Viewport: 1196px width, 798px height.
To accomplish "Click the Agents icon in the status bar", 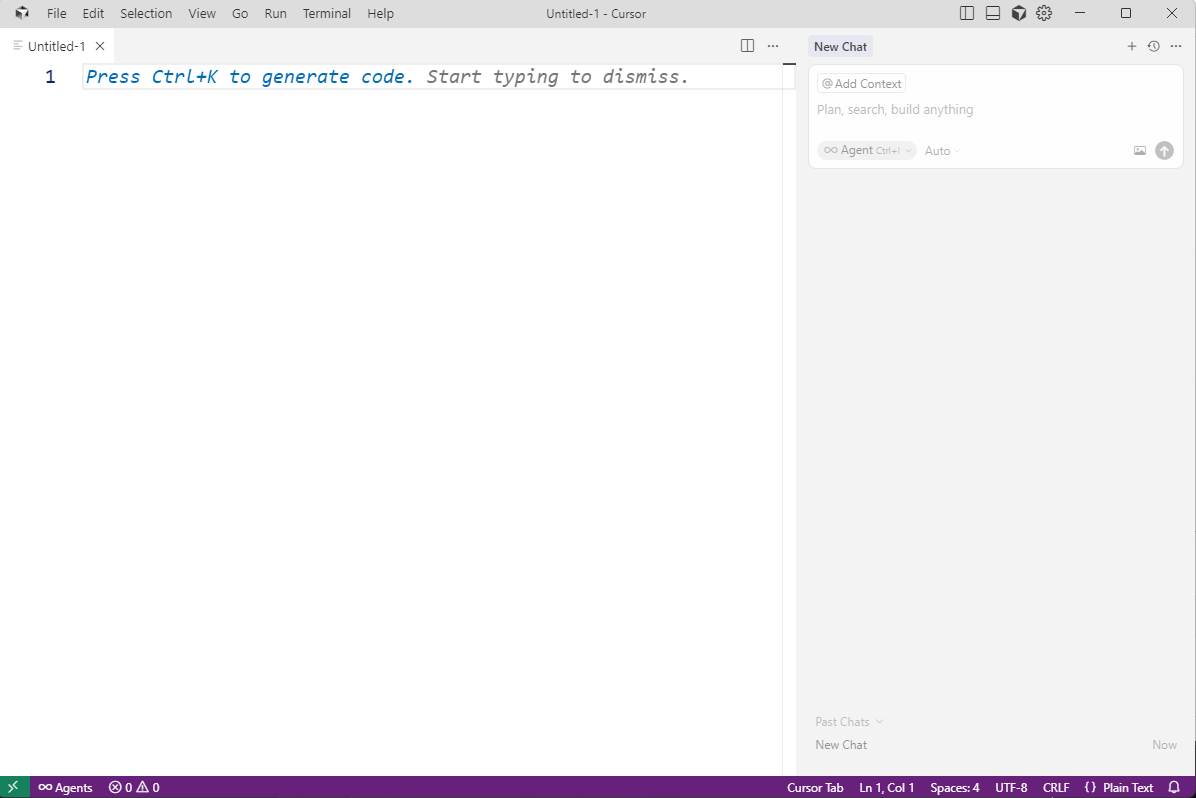I will coord(65,787).
